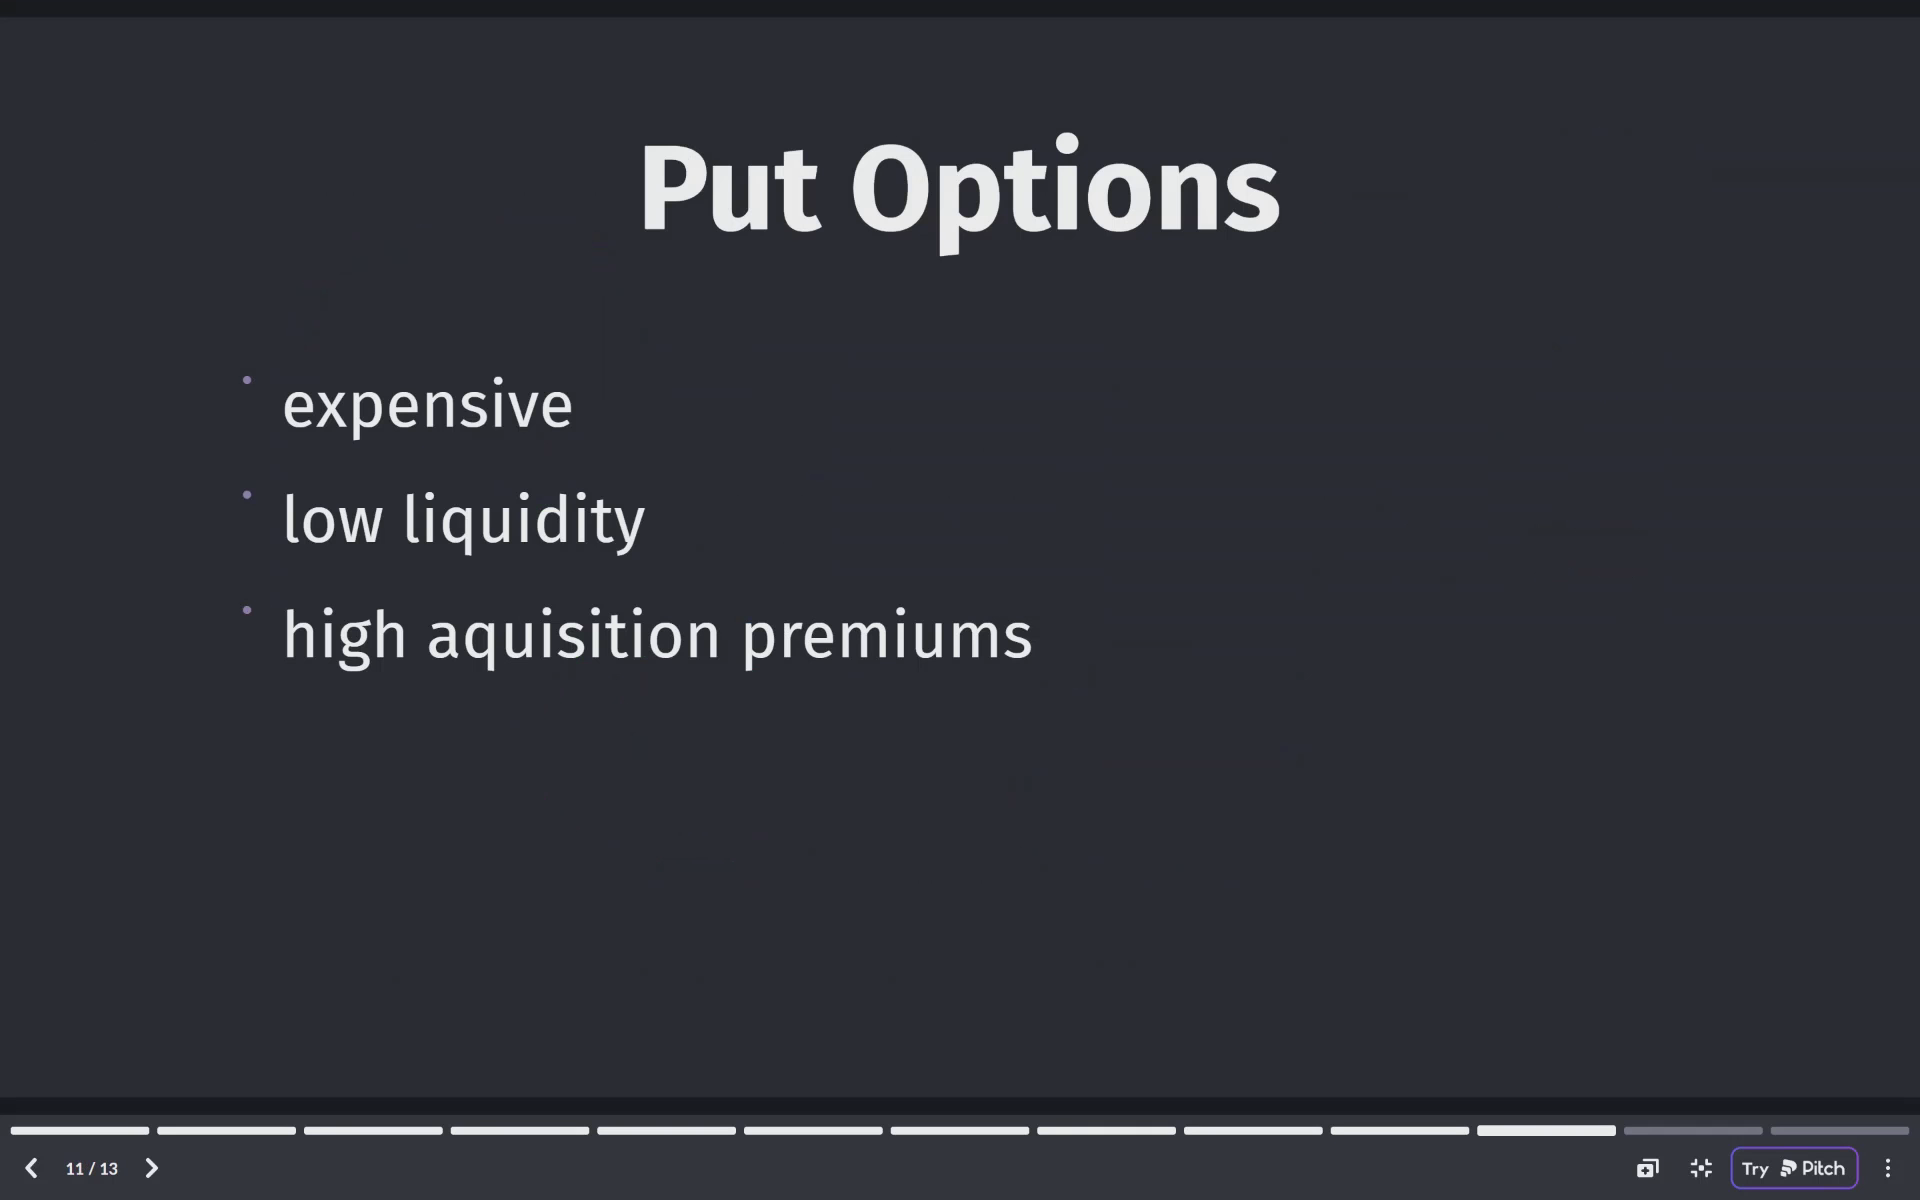Select fourth slide segment in progress bar
Viewport: 1920px width, 1200px height.
click(x=520, y=1130)
